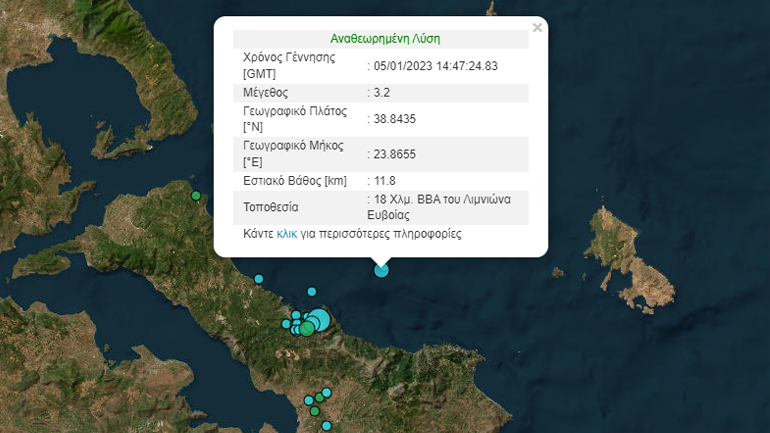Select the bottommost cyan marker near the screen's lower edge
The height and width of the screenshot is (433, 770).
pyautogui.click(x=327, y=426)
